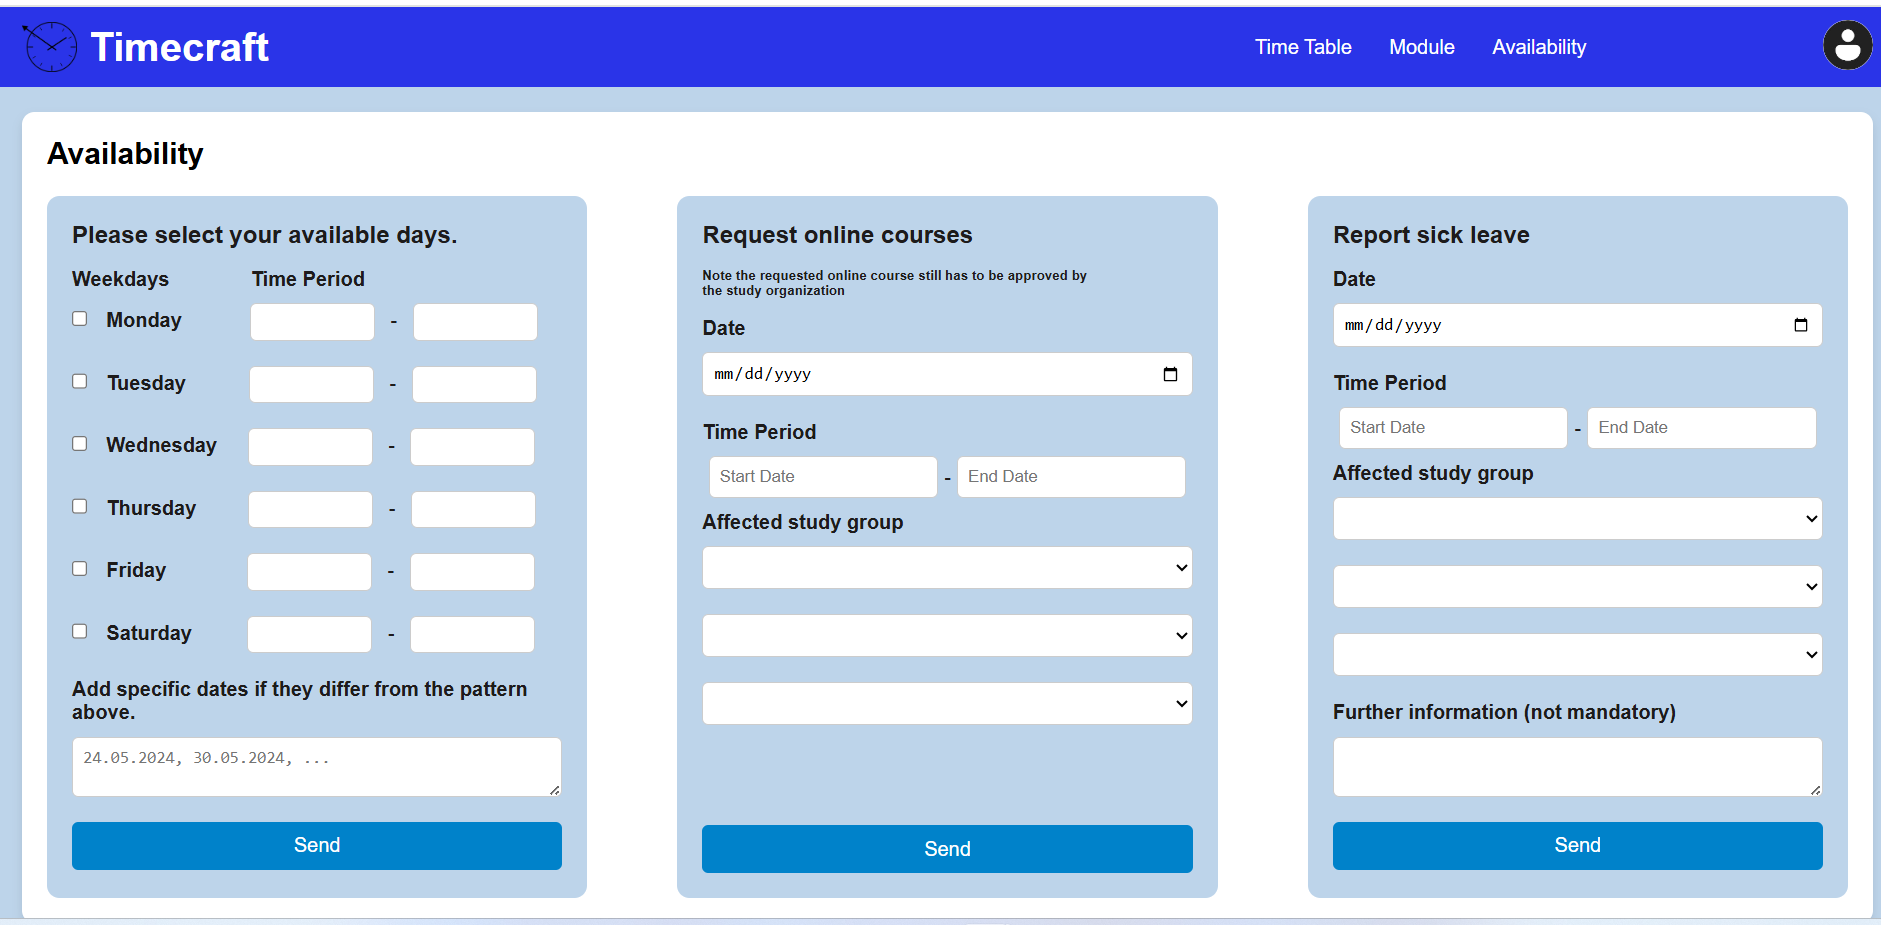Open the calendar picker in online course Date
The image size is (1881, 925).
pyautogui.click(x=1171, y=374)
